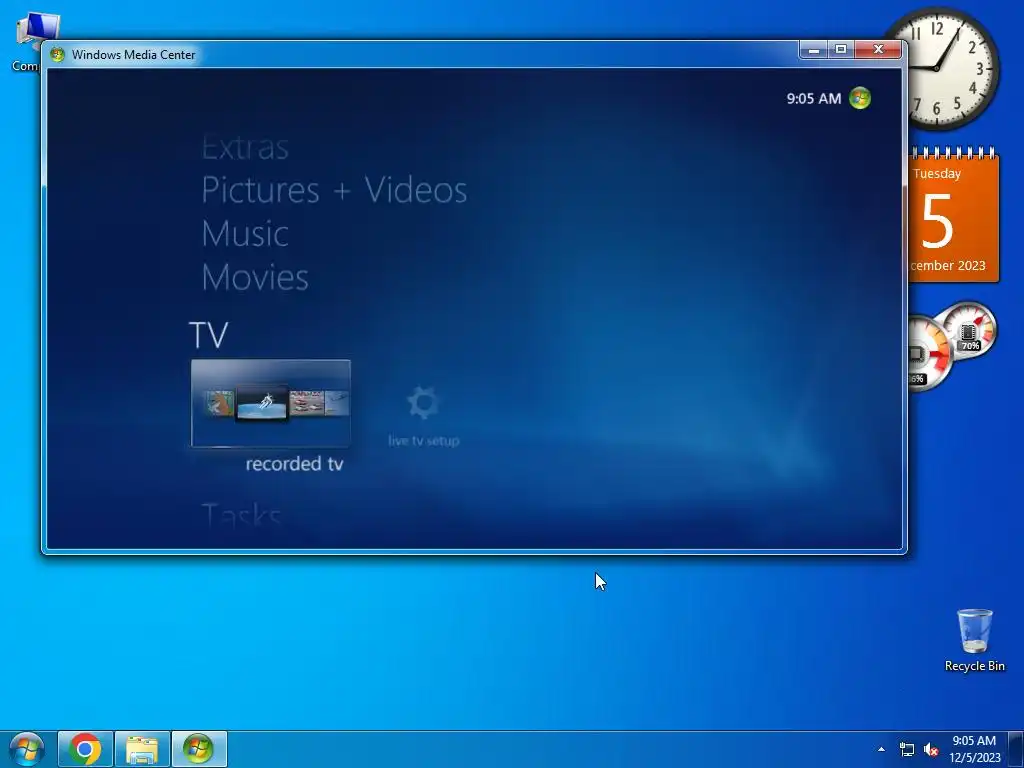Screen dimensions: 1024x768
Task: Click the 9:05 AM time in Media Center
Action: tap(814, 99)
